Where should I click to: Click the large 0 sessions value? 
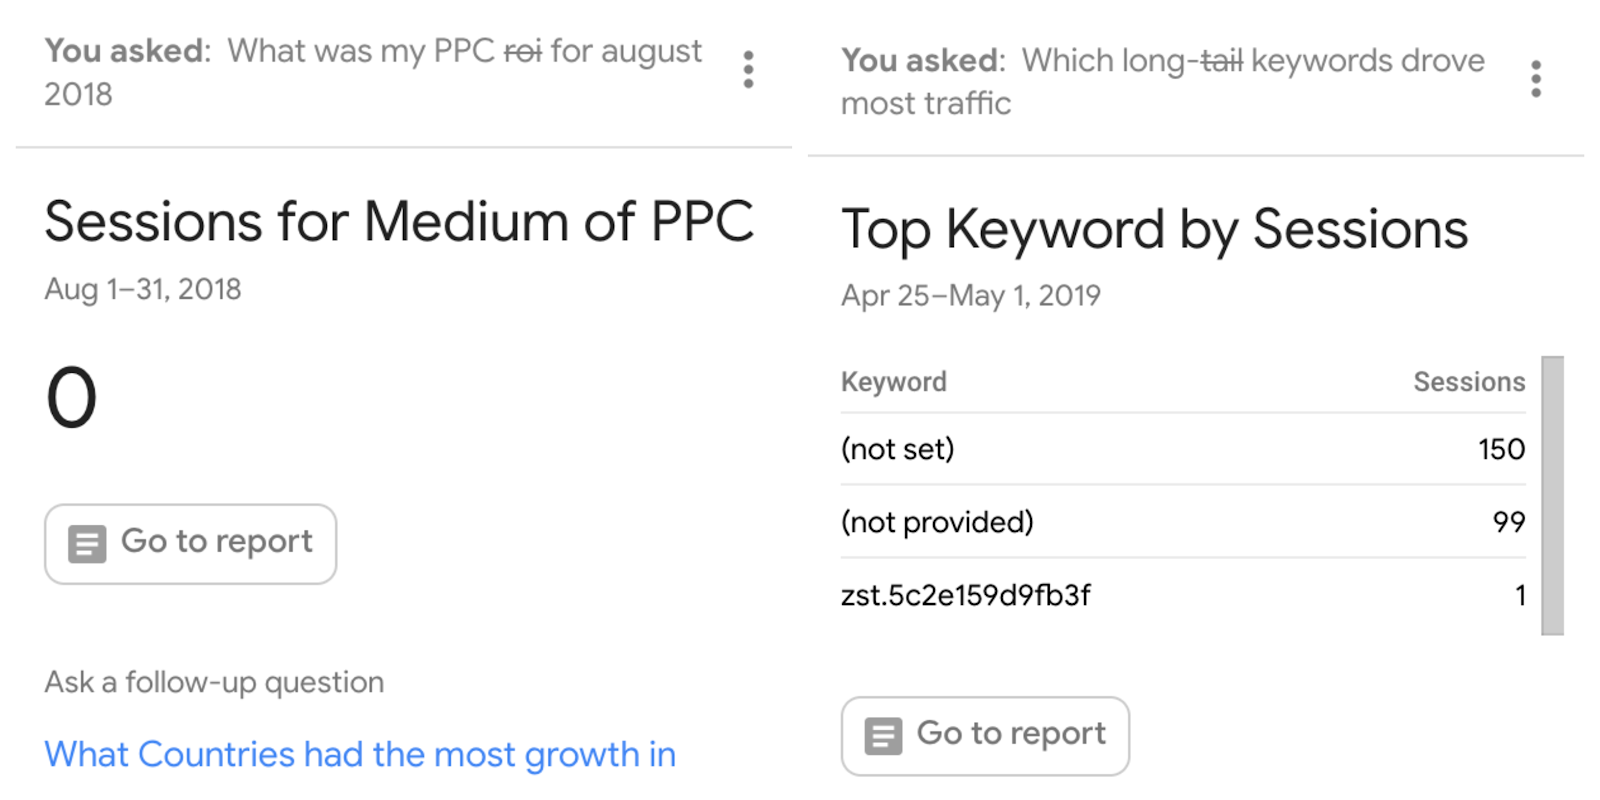(71, 398)
